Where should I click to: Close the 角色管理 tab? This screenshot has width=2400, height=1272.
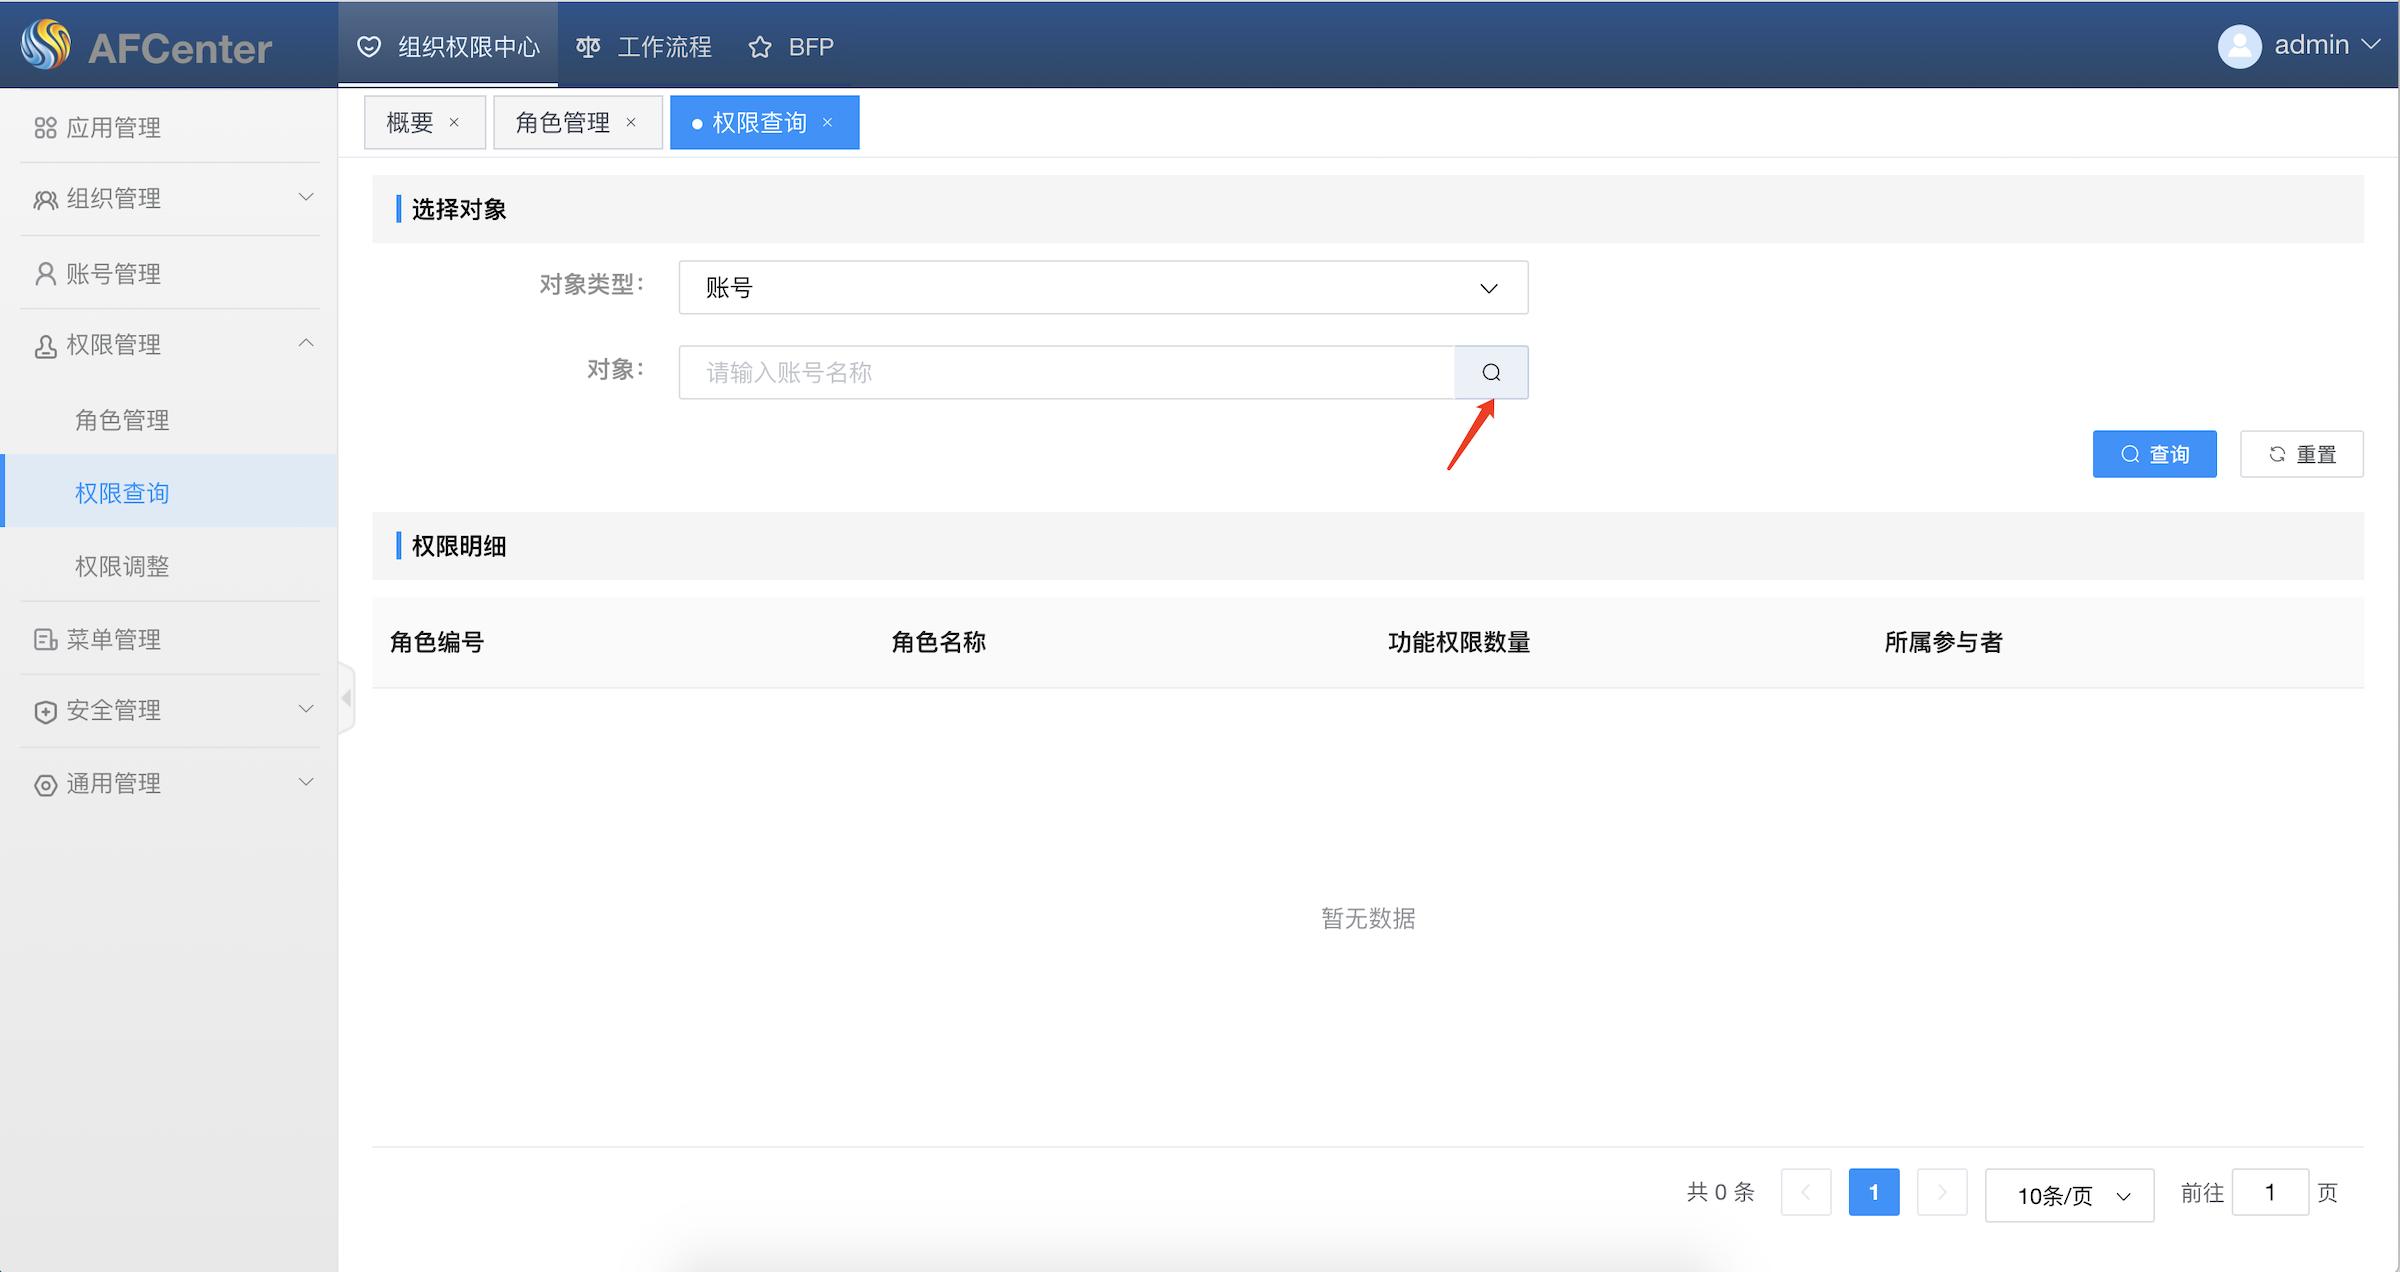pyautogui.click(x=631, y=123)
